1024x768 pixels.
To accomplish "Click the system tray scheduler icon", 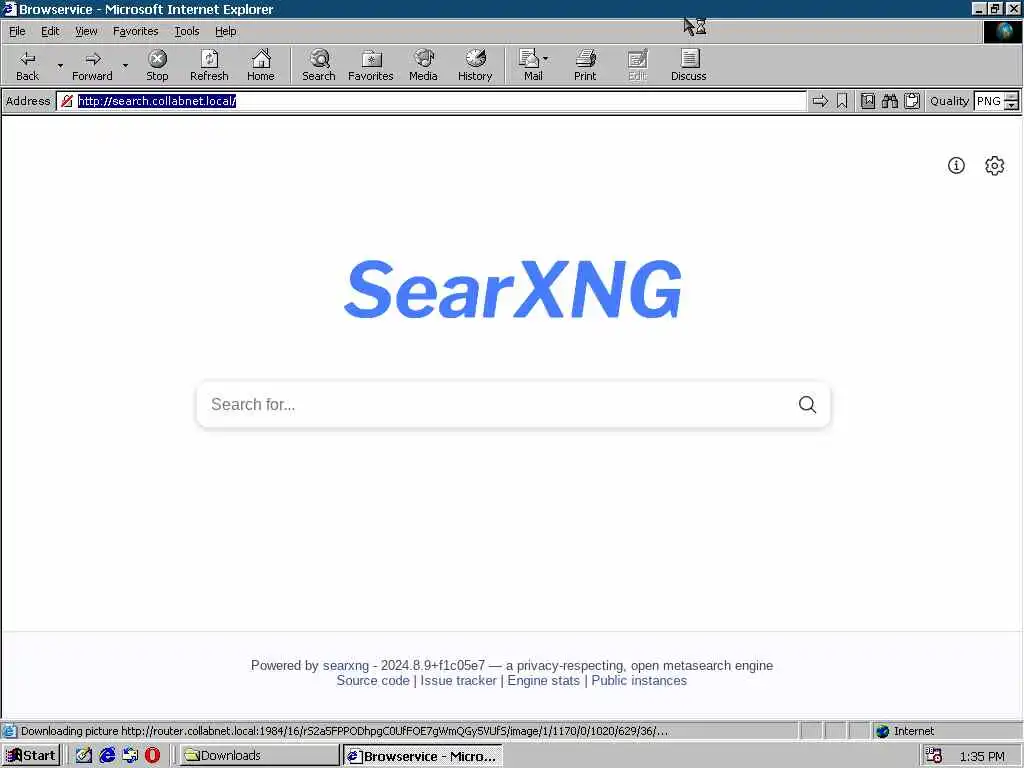I will [934, 756].
